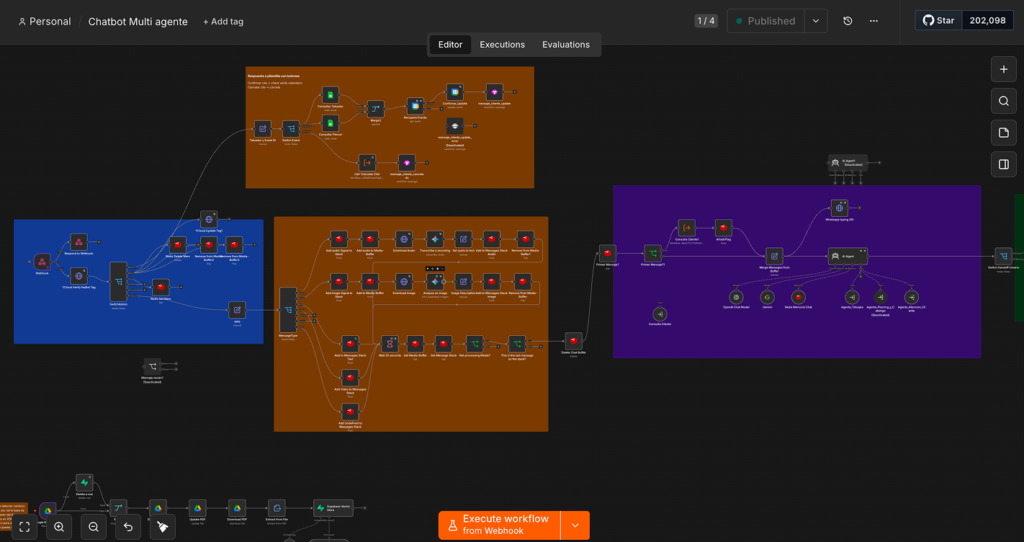Select the Delete Chat Buffer Redis node
This screenshot has width=1024, height=542.
pyautogui.click(x=573, y=341)
